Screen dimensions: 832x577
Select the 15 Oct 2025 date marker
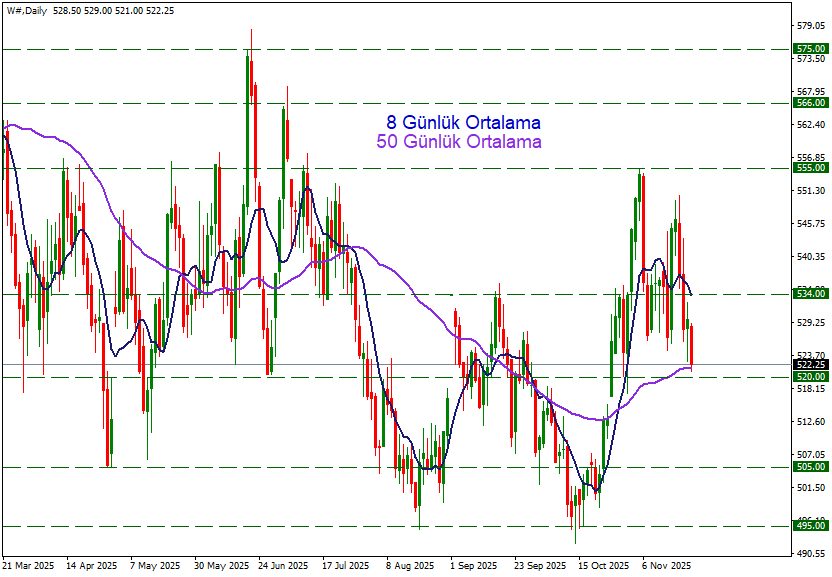(603, 566)
